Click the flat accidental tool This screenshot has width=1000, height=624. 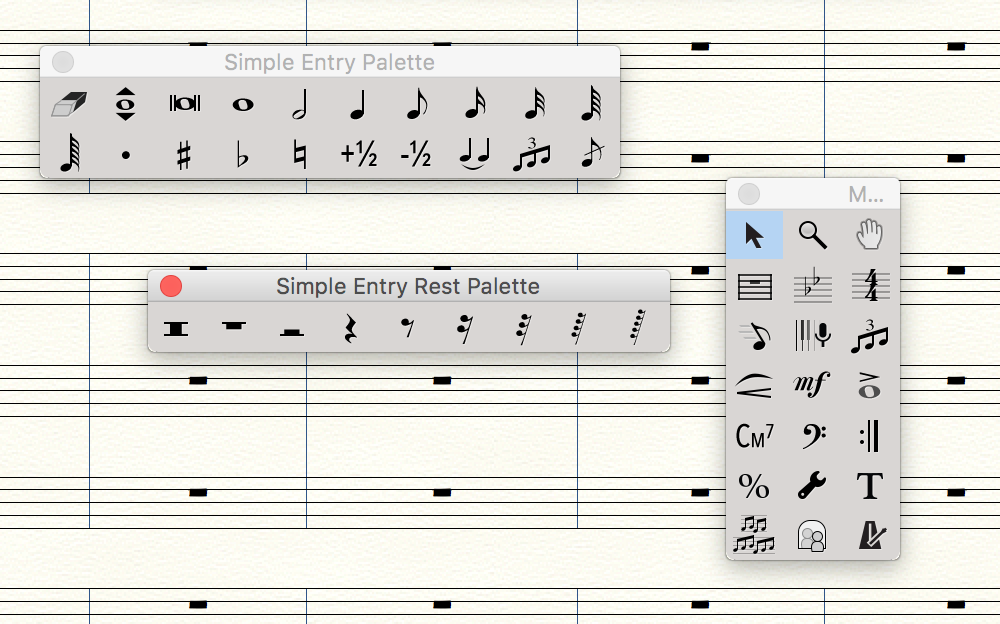(x=242, y=156)
